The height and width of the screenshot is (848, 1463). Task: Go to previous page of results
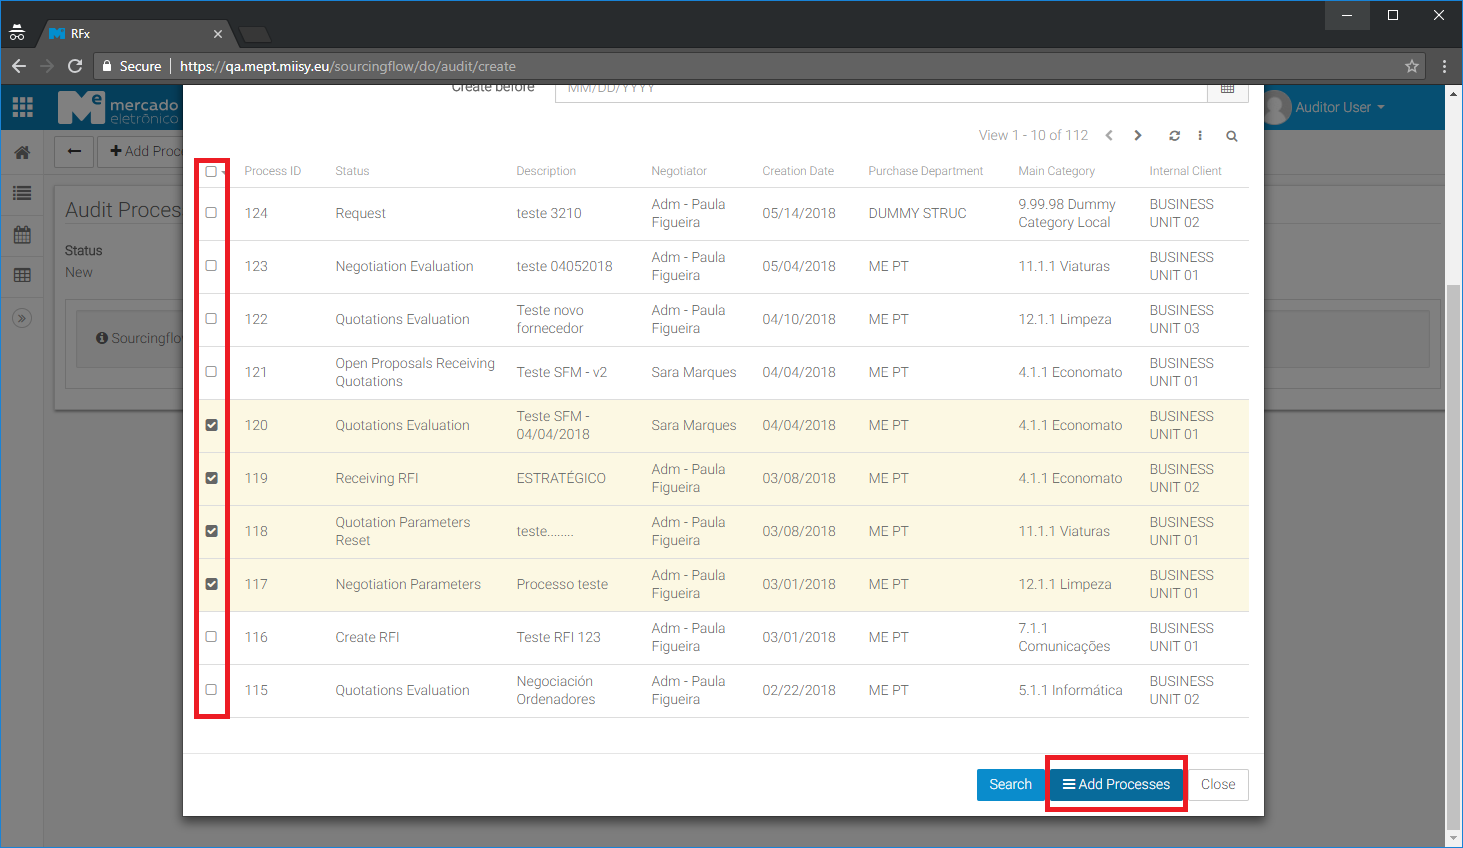pyautogui.click(x=1109, y=136)
